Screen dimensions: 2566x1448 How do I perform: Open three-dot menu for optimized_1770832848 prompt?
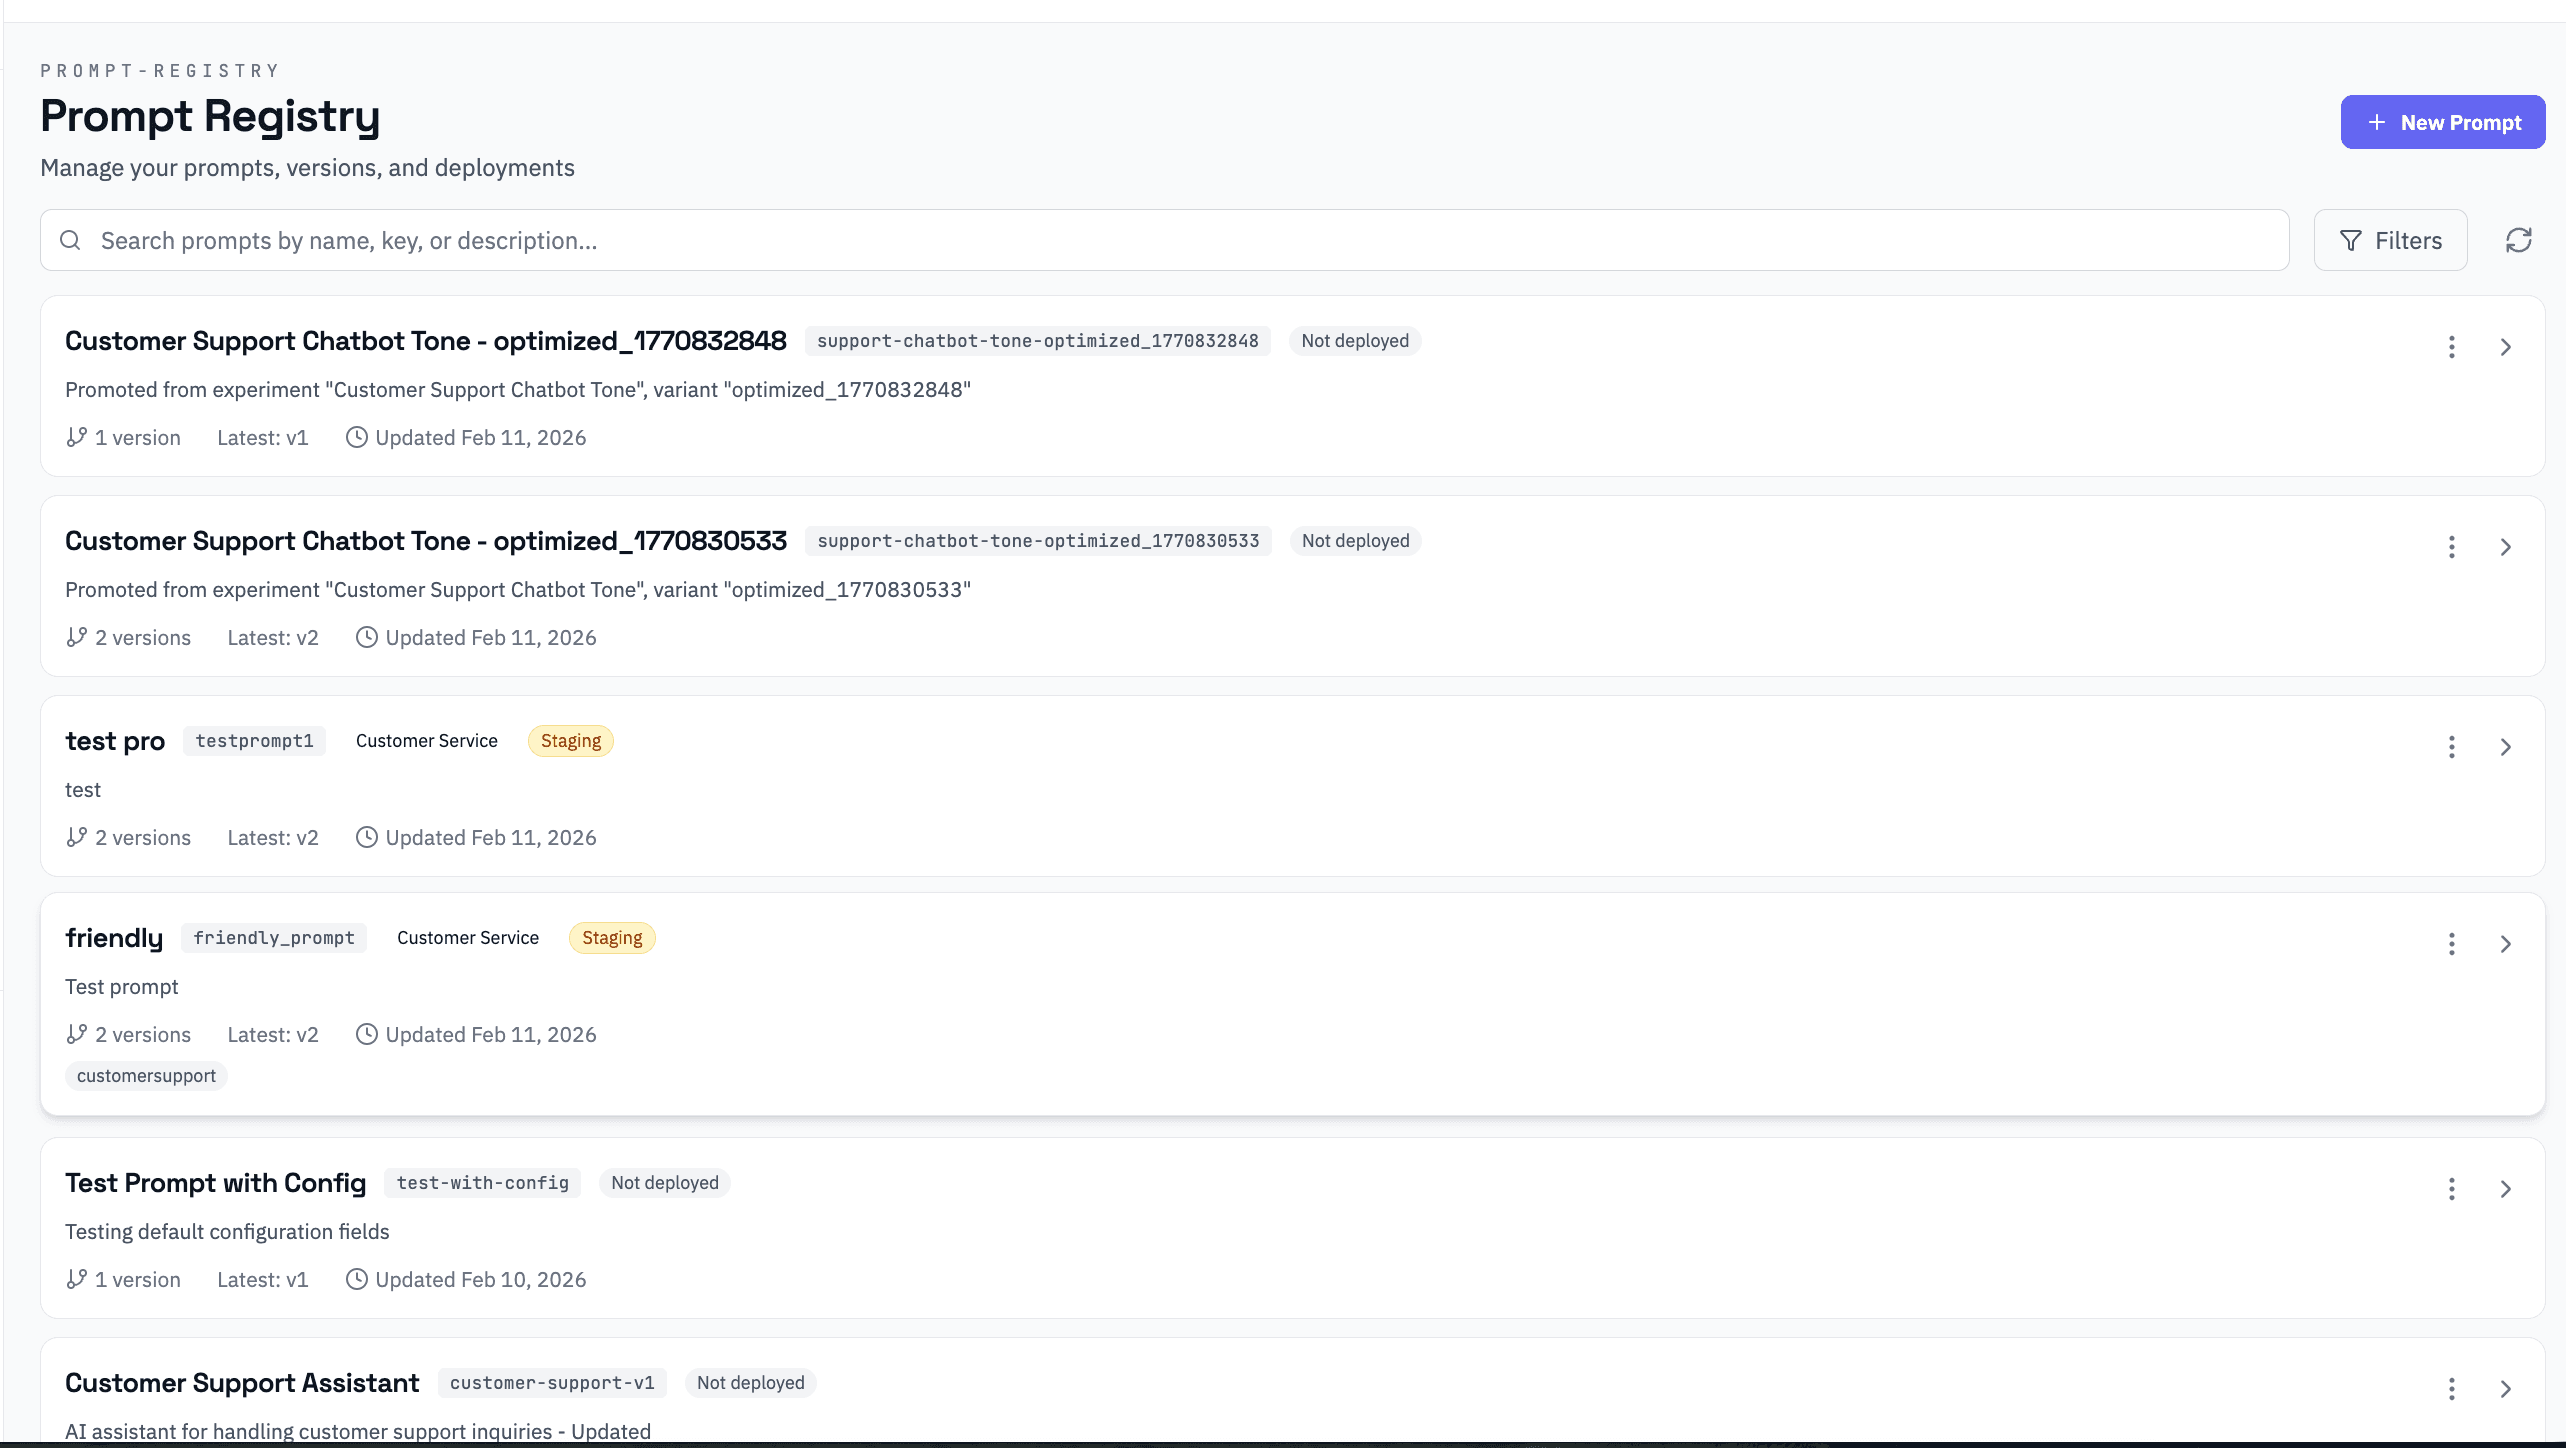2451,347
